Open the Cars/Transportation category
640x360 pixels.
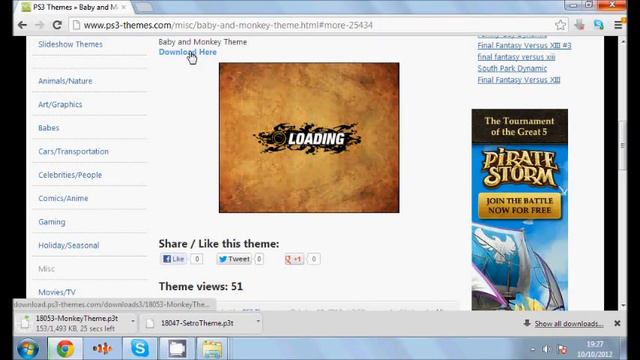coord(73,151)
